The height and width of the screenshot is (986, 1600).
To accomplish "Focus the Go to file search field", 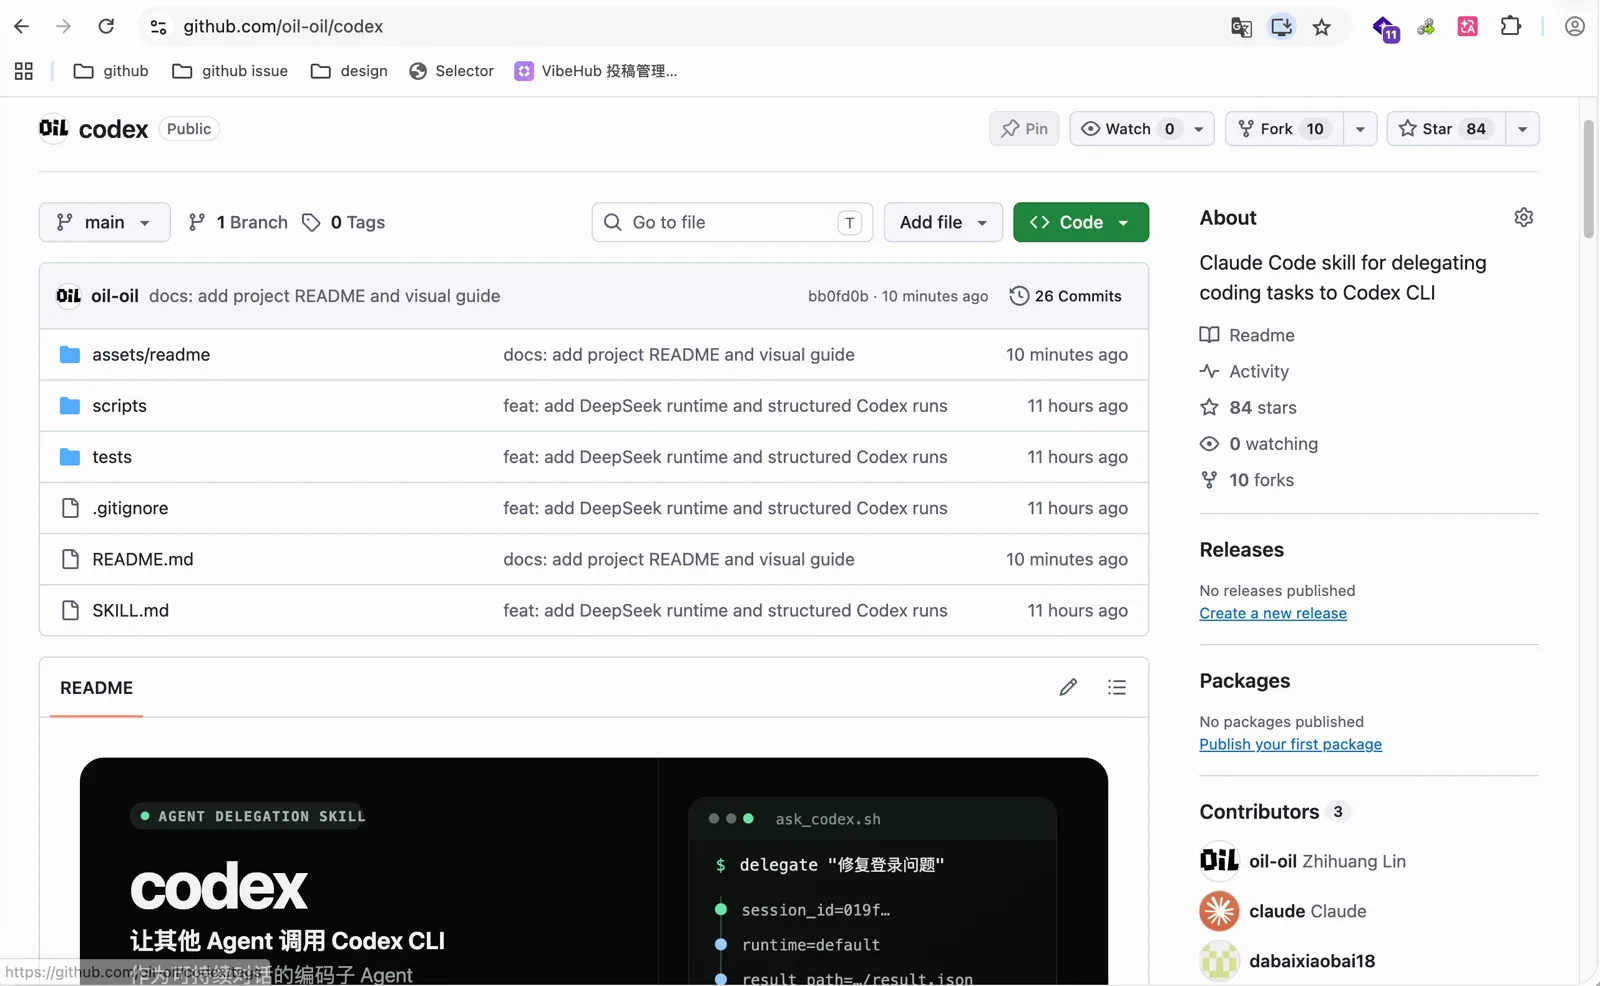I will [732, 222].
